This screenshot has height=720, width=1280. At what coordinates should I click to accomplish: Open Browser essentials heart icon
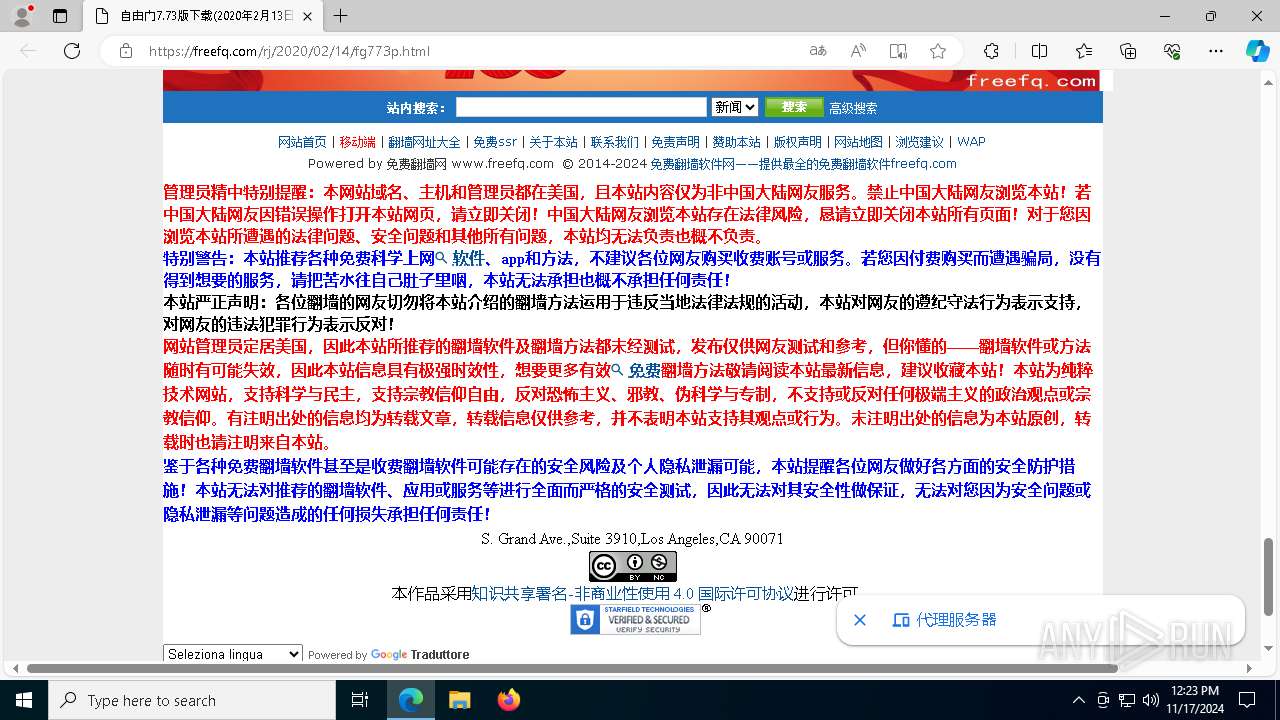tap(1172, 51)
